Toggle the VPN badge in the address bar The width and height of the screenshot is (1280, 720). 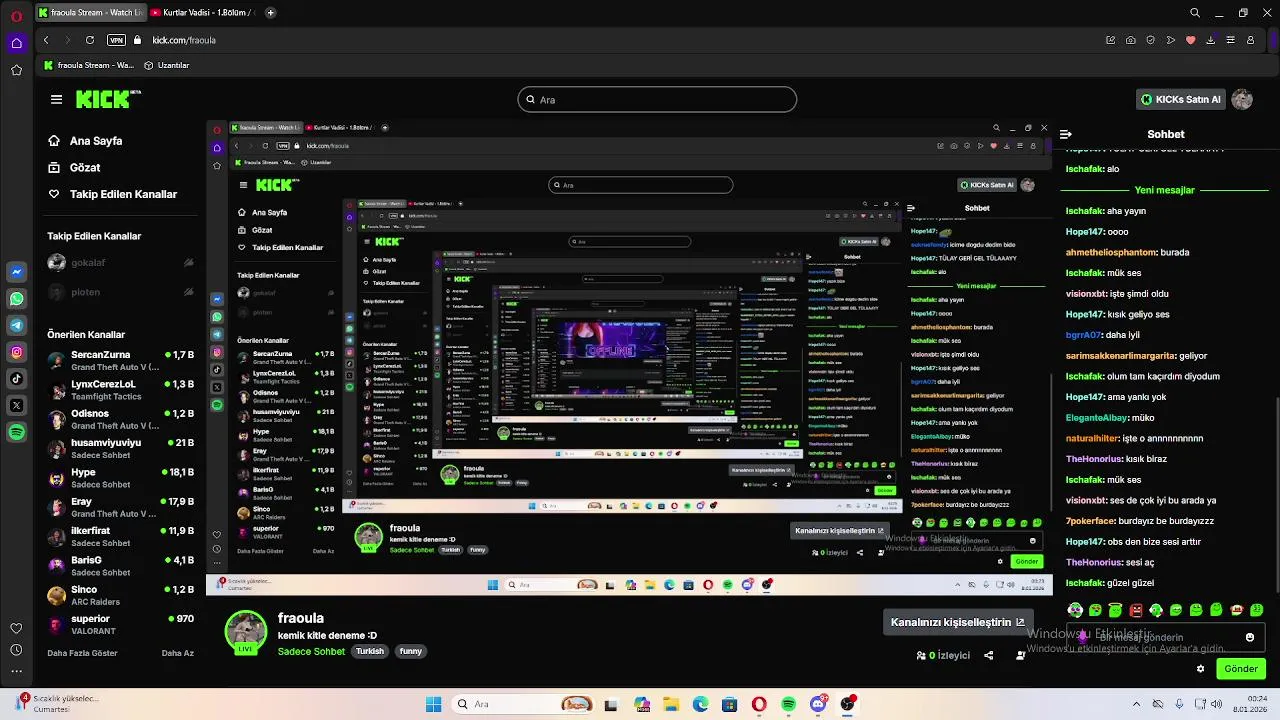[116, 40]
